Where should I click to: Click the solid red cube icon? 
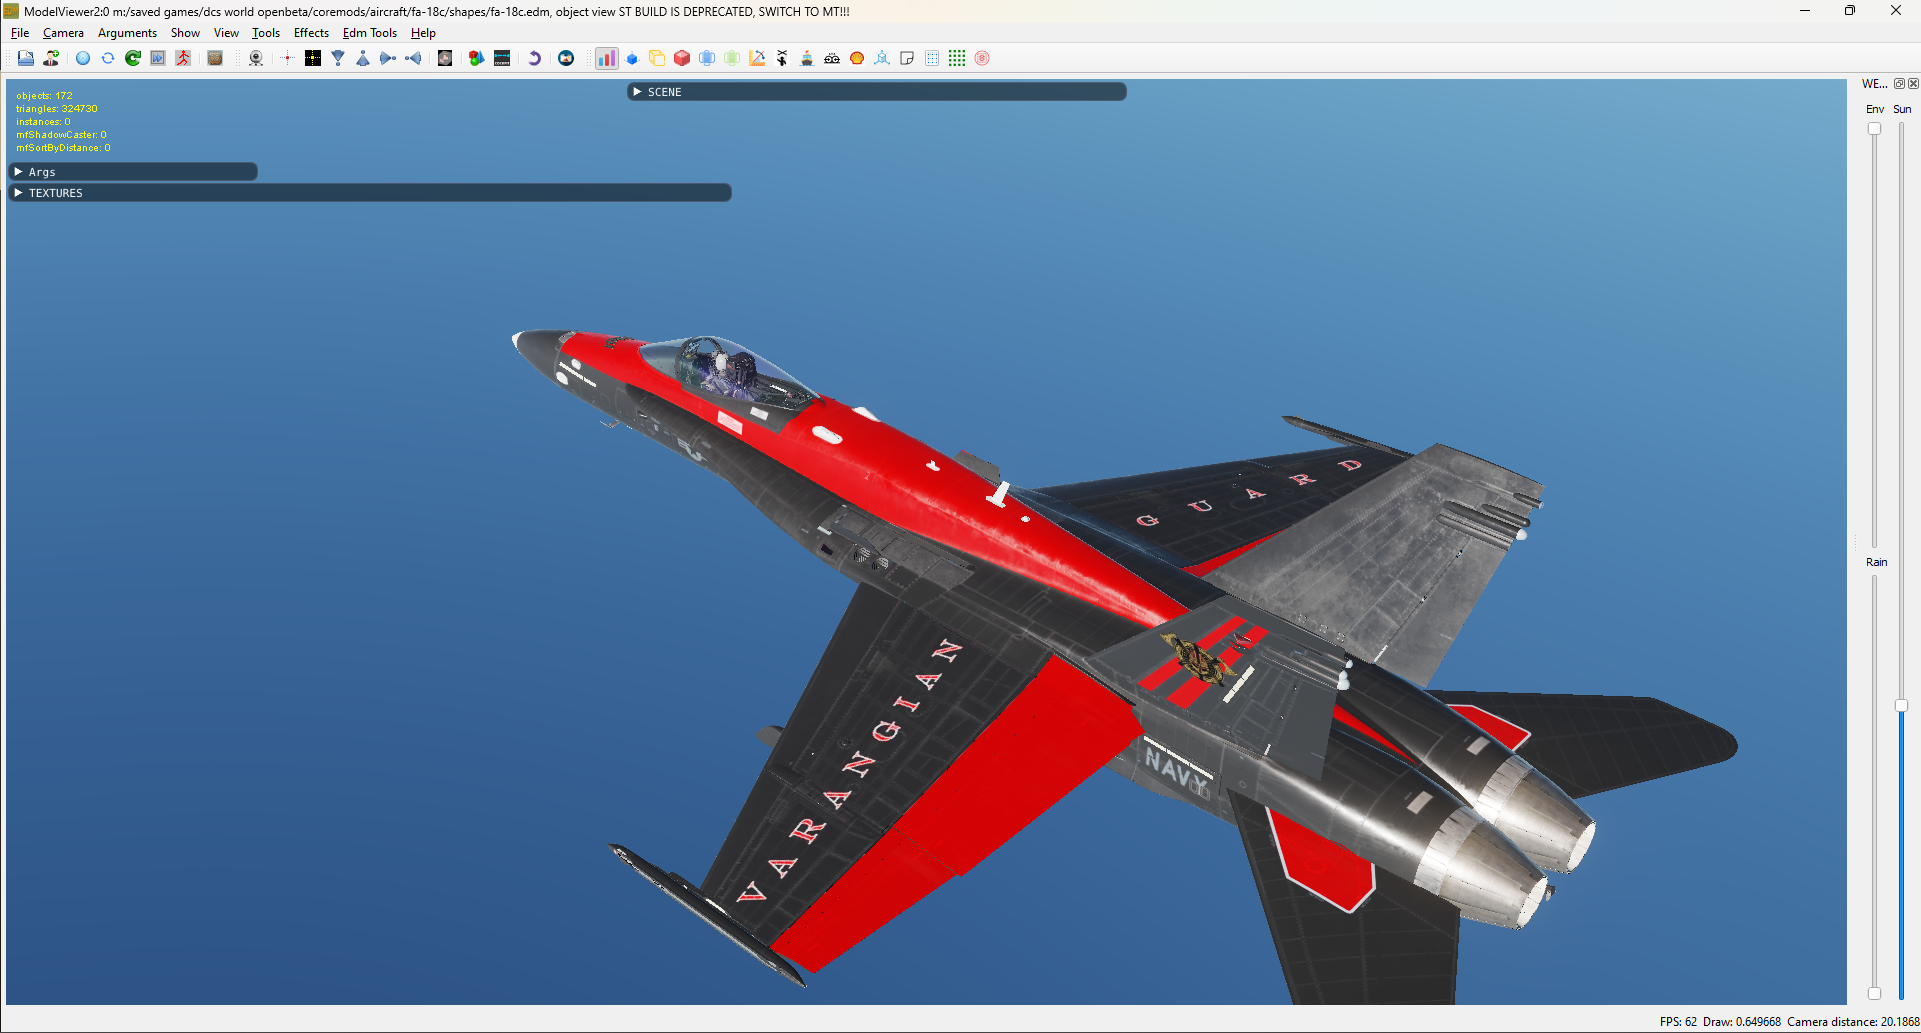[x=682, y=58]
